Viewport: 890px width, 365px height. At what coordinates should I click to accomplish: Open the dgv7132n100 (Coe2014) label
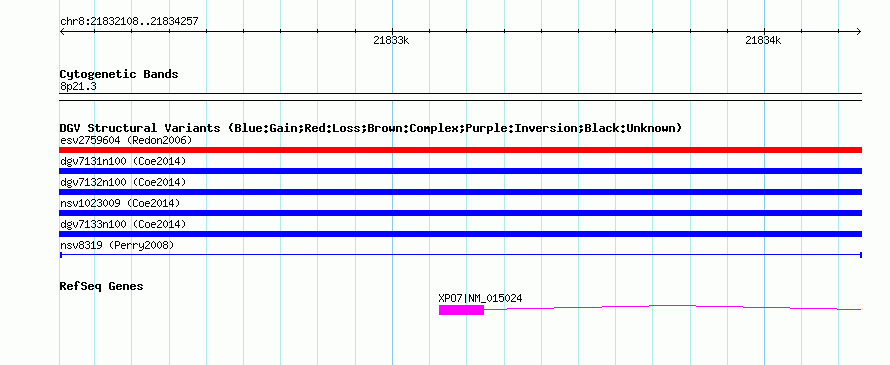[x=123, y=182]
